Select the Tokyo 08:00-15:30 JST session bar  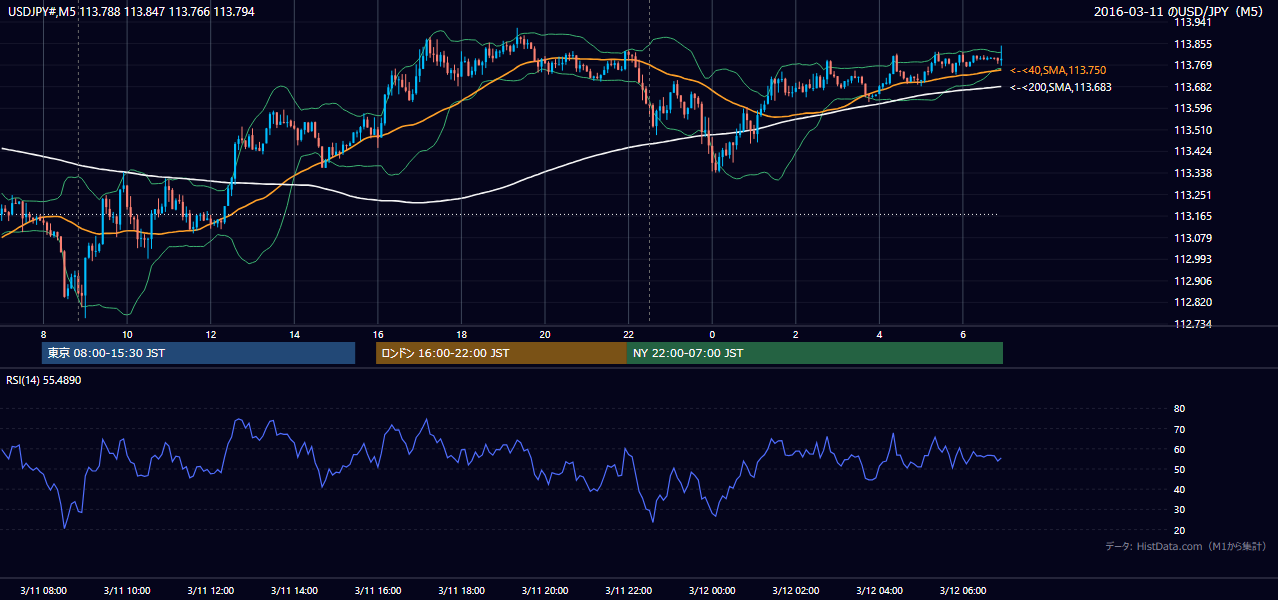(x=198, y=353)
